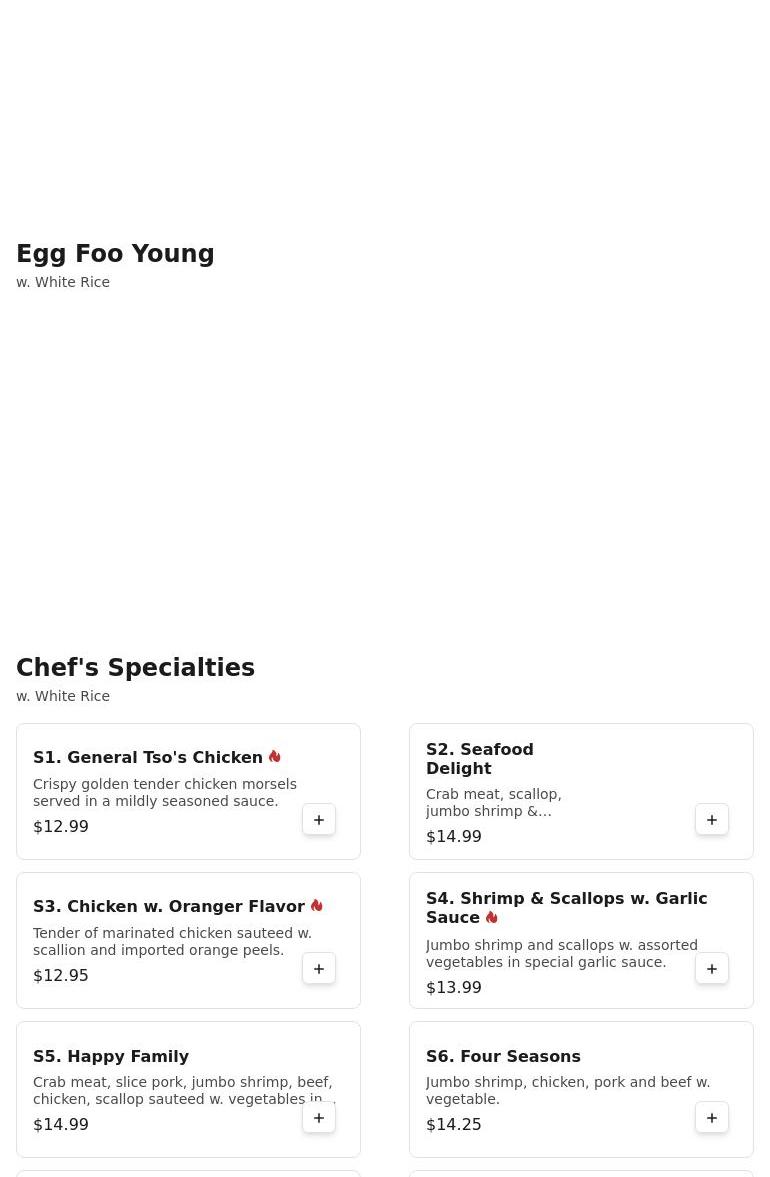Click Happy Family's crab meat description text

click(x=183, y=1091)
